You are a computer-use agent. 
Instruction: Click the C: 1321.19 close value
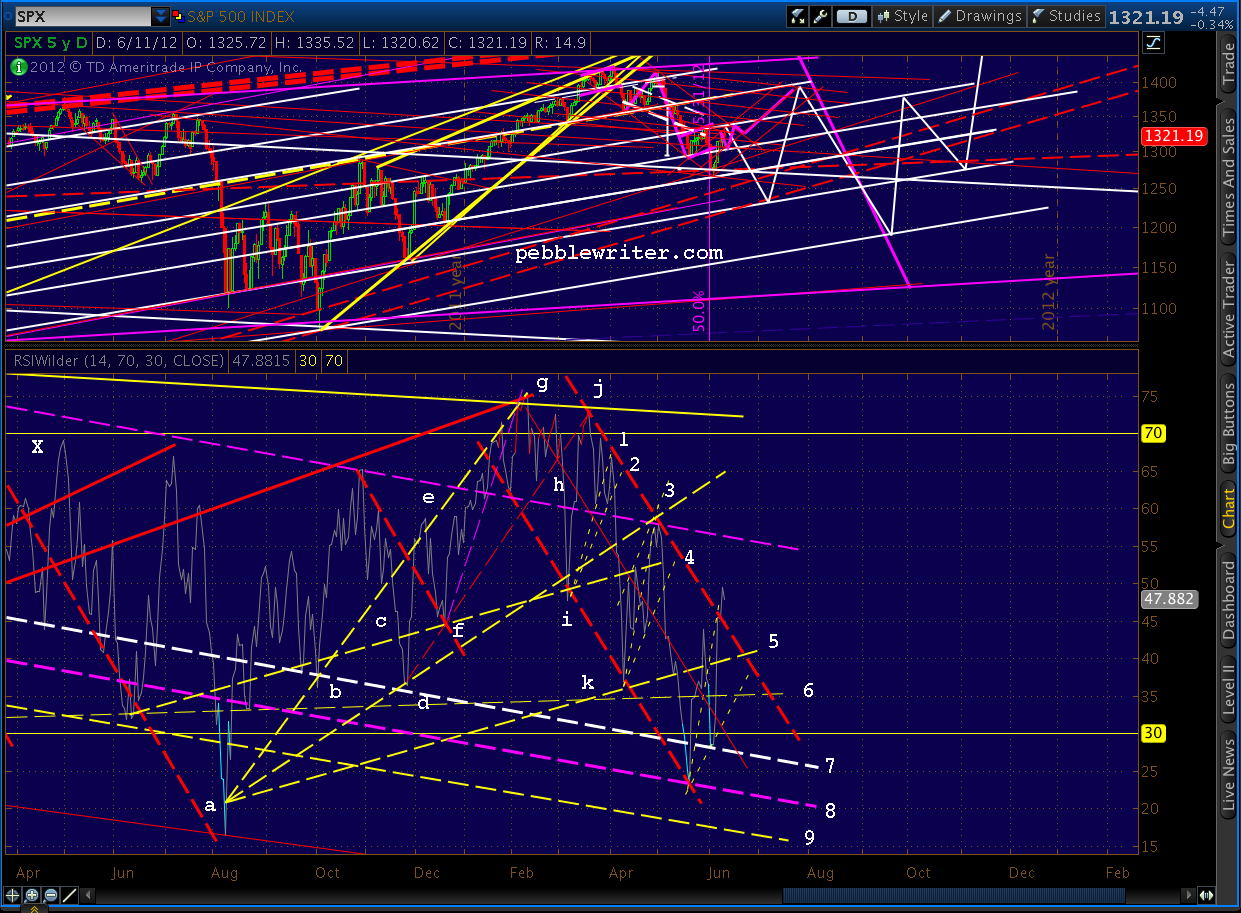point(487,43)
